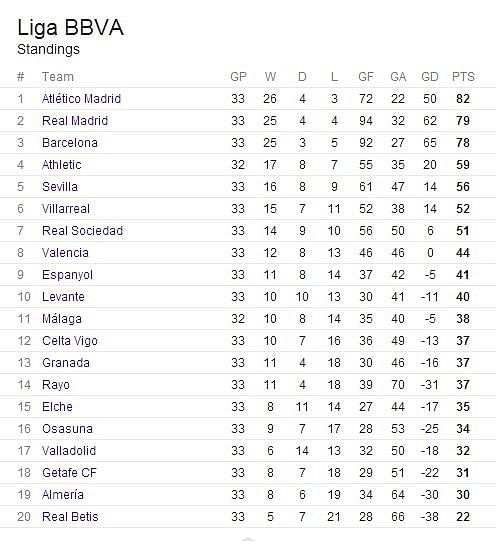Screen dimensions: 496x548
Task: Select the Elche team entry
Action: point(57,407)
